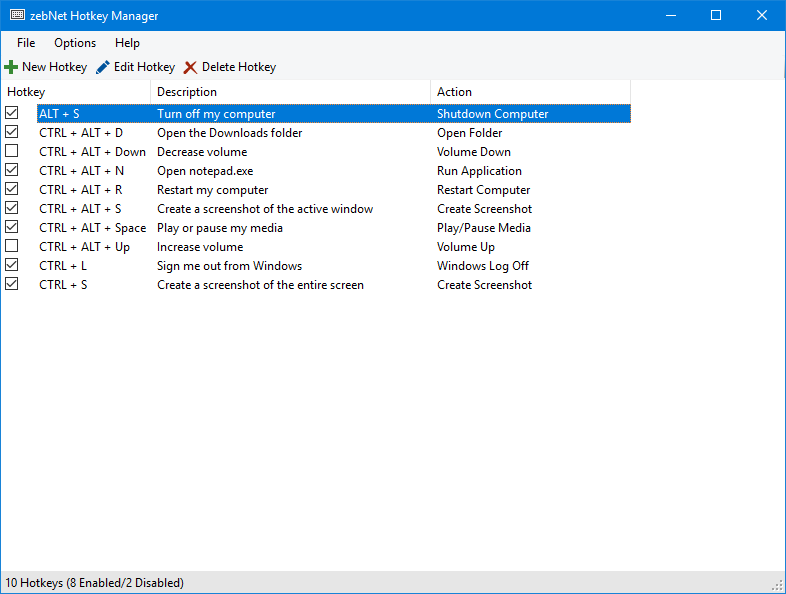Disable the ALT + S hotkey checkbox
786x594 pixels.
click(x=12, y=113)
